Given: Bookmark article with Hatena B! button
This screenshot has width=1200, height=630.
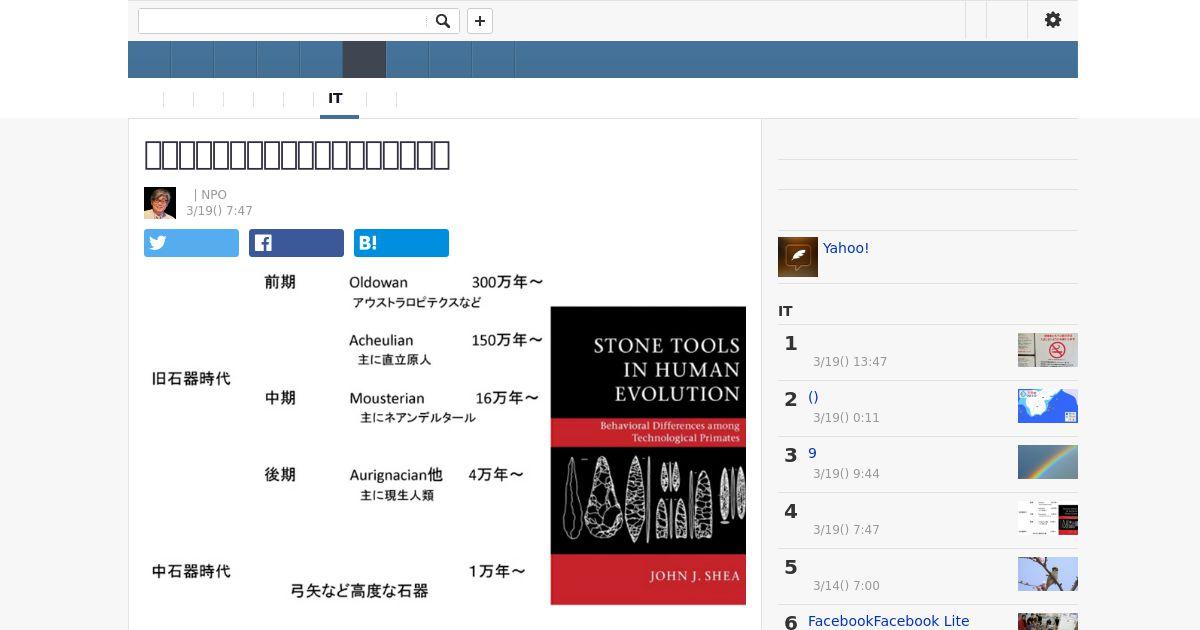Looking at the screenshot, I should pyautogui.click(x=401, y=243).
